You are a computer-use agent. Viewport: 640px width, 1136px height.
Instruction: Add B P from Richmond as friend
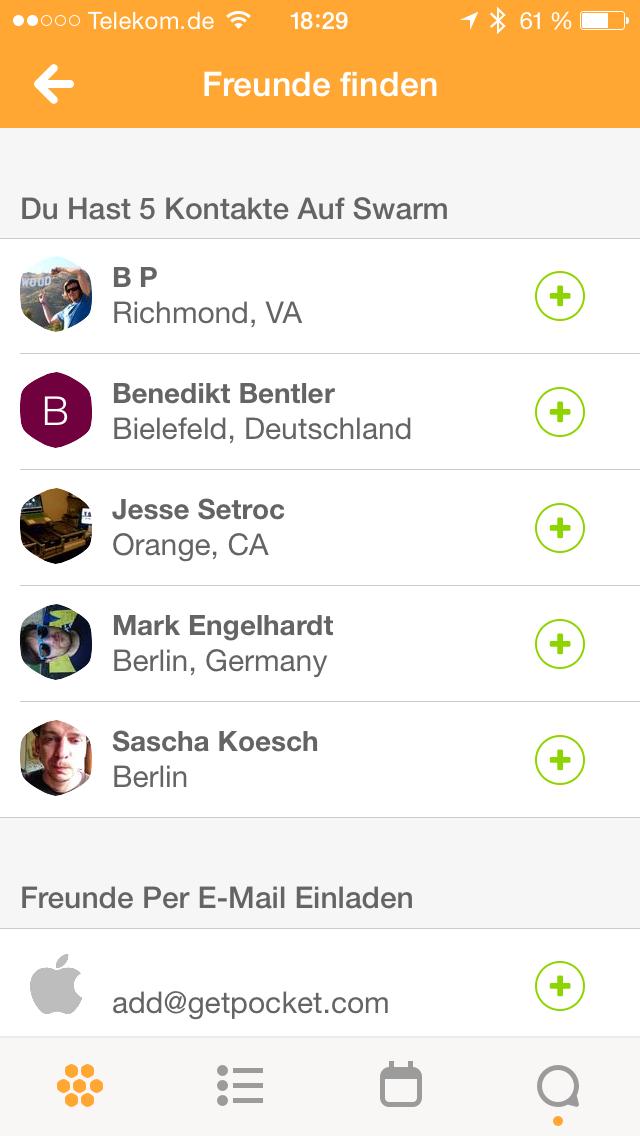(x=560, y=296)
